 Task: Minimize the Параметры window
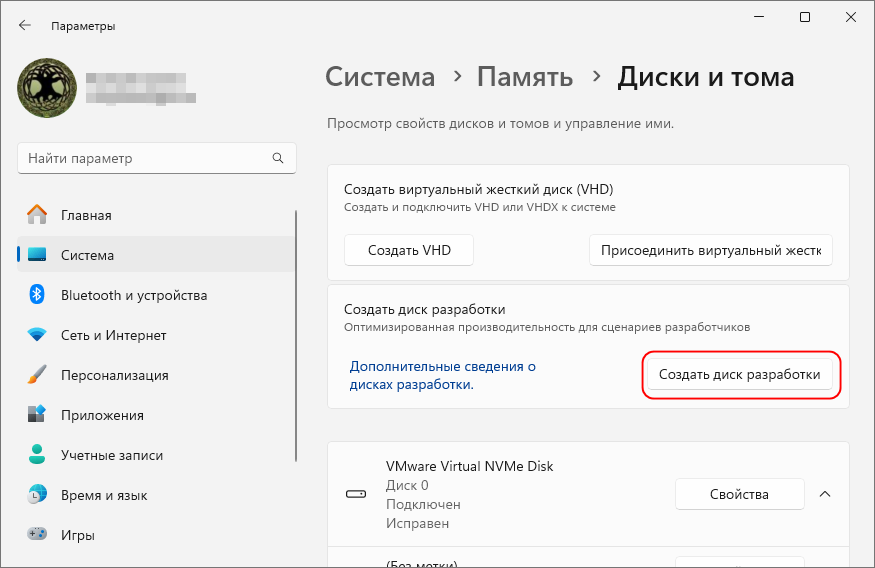point(759,17)
